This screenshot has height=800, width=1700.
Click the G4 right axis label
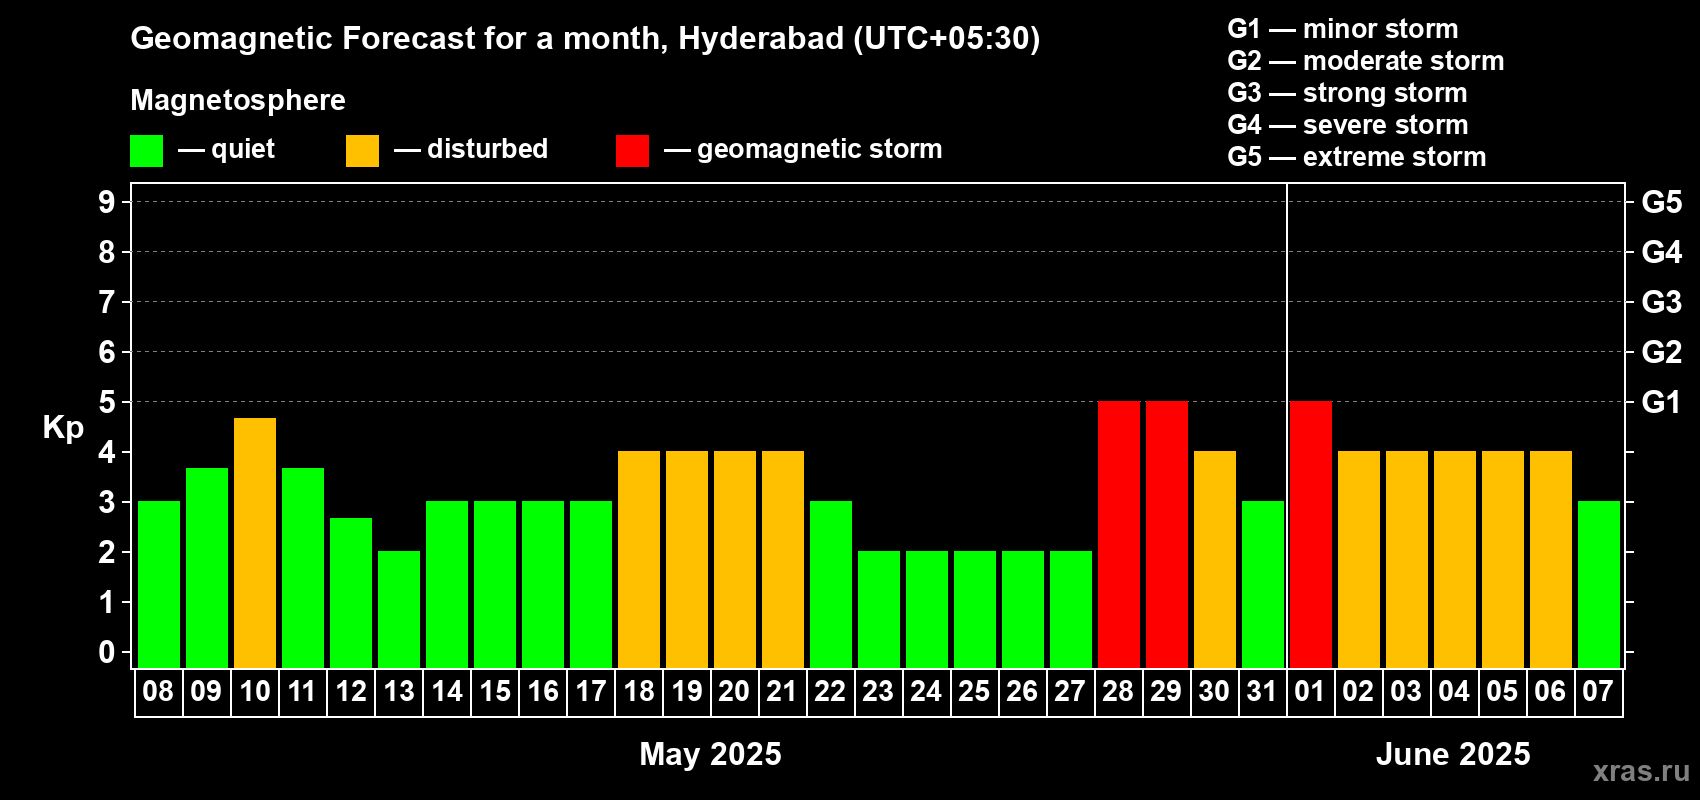(x=1662, y=252)
